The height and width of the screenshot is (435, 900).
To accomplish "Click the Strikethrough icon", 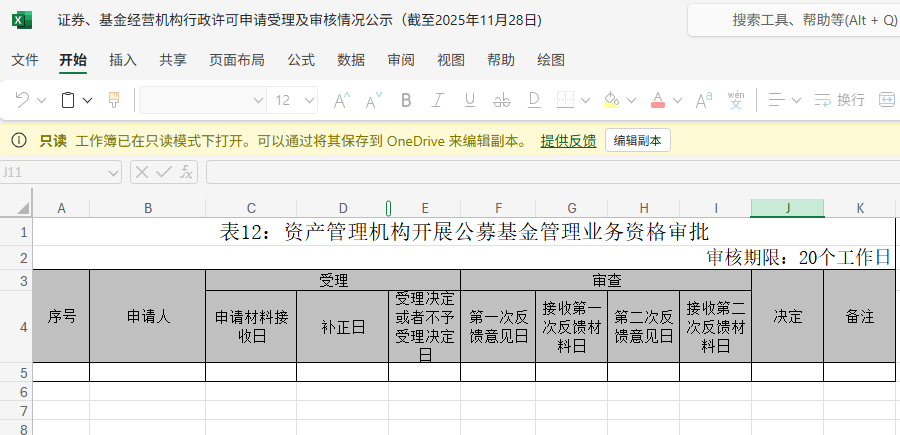I will pos(503,100).
